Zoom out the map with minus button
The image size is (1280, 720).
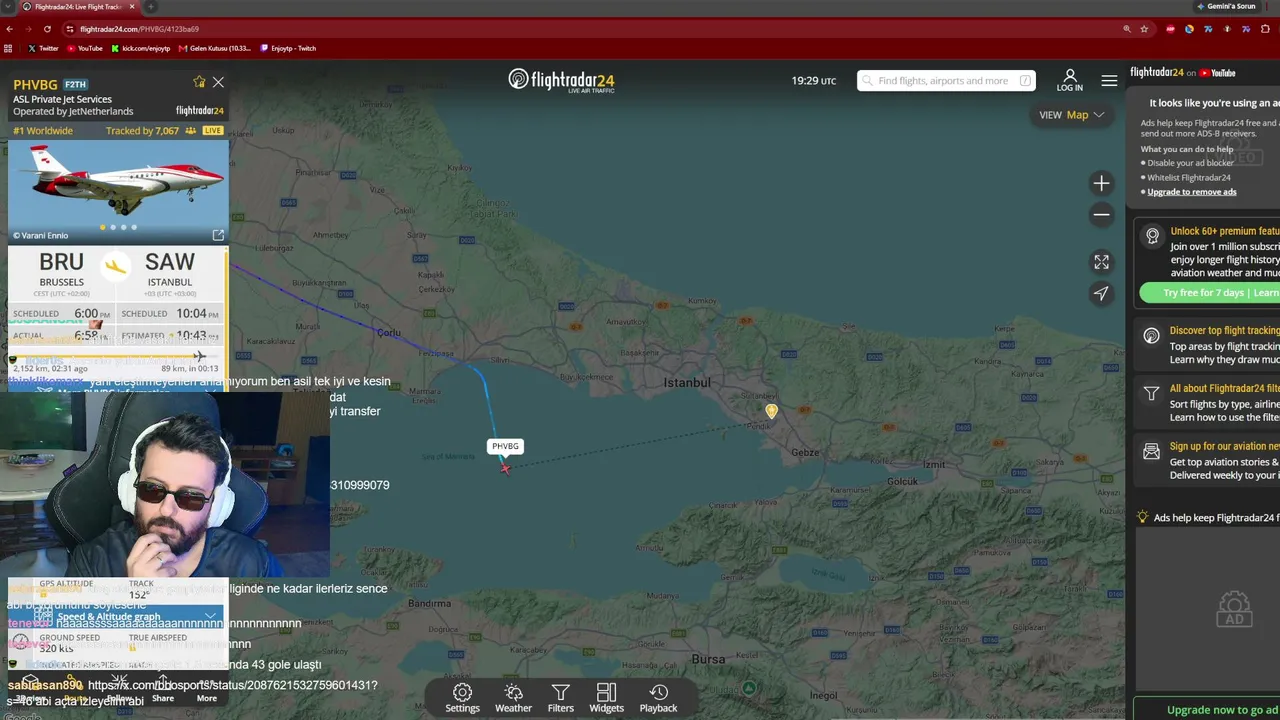[1101, 214]
